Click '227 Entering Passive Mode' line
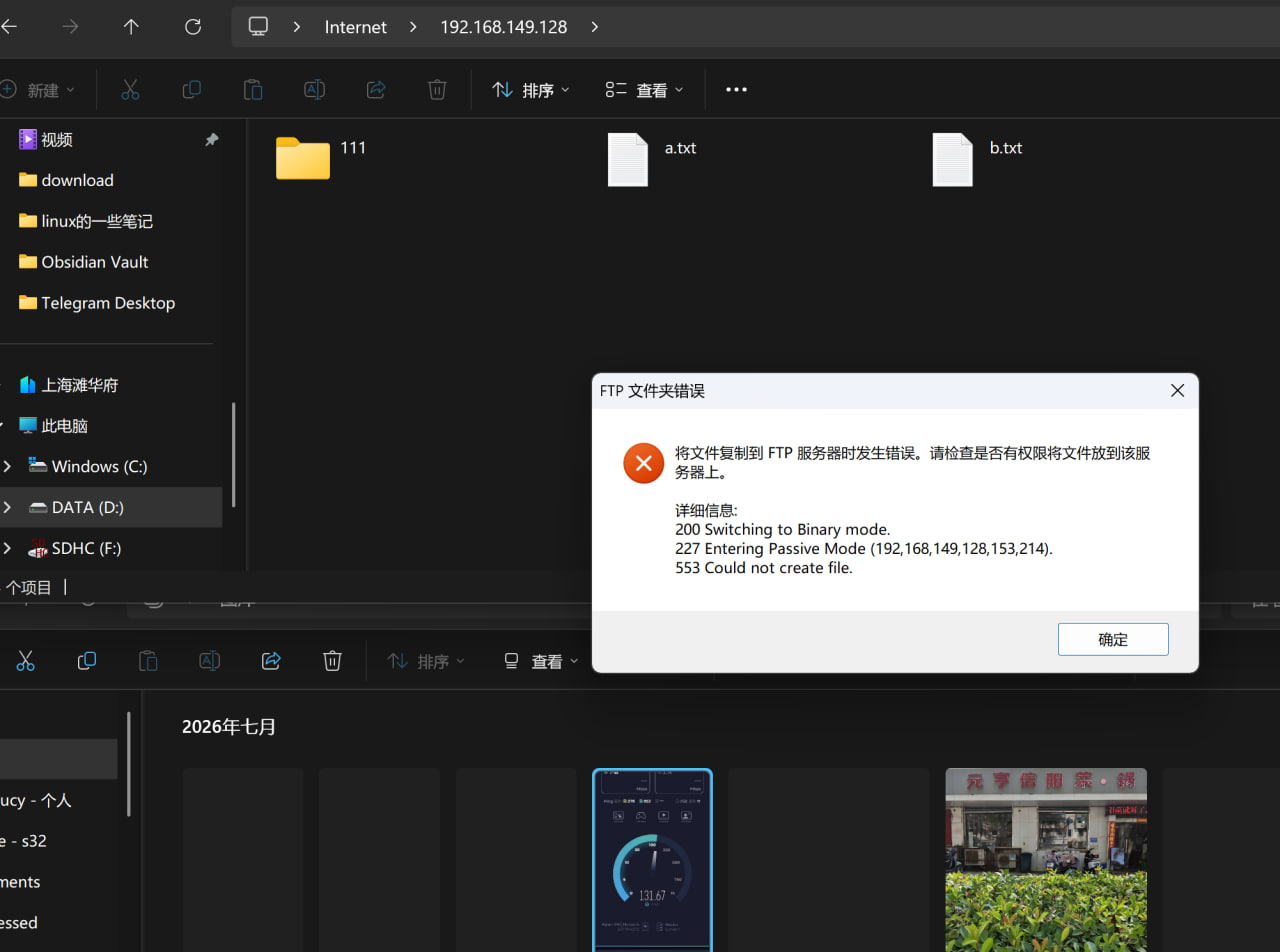 864,549
